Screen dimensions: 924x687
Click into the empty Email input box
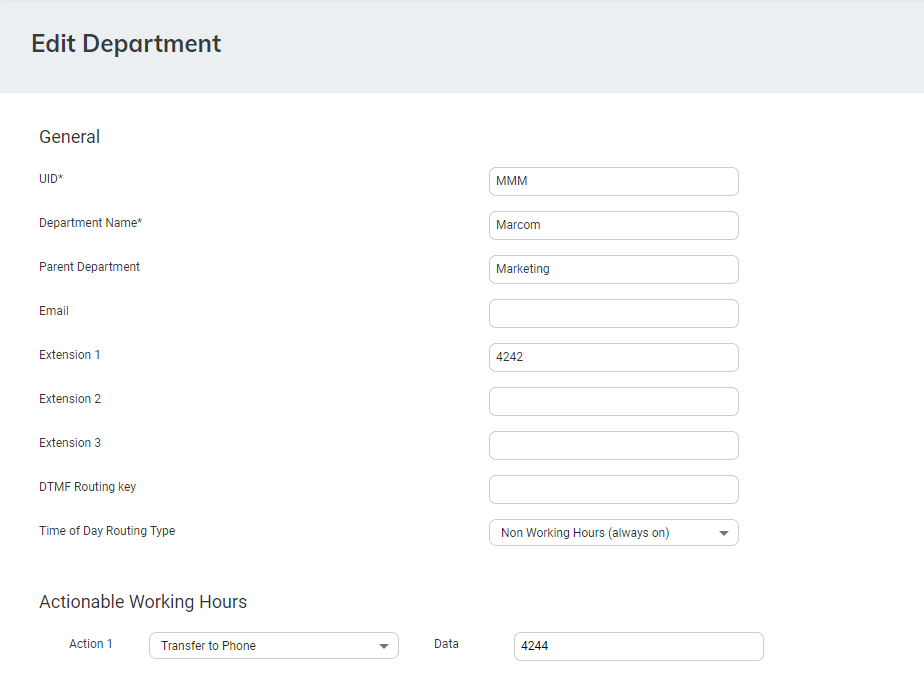click(613, 313)
